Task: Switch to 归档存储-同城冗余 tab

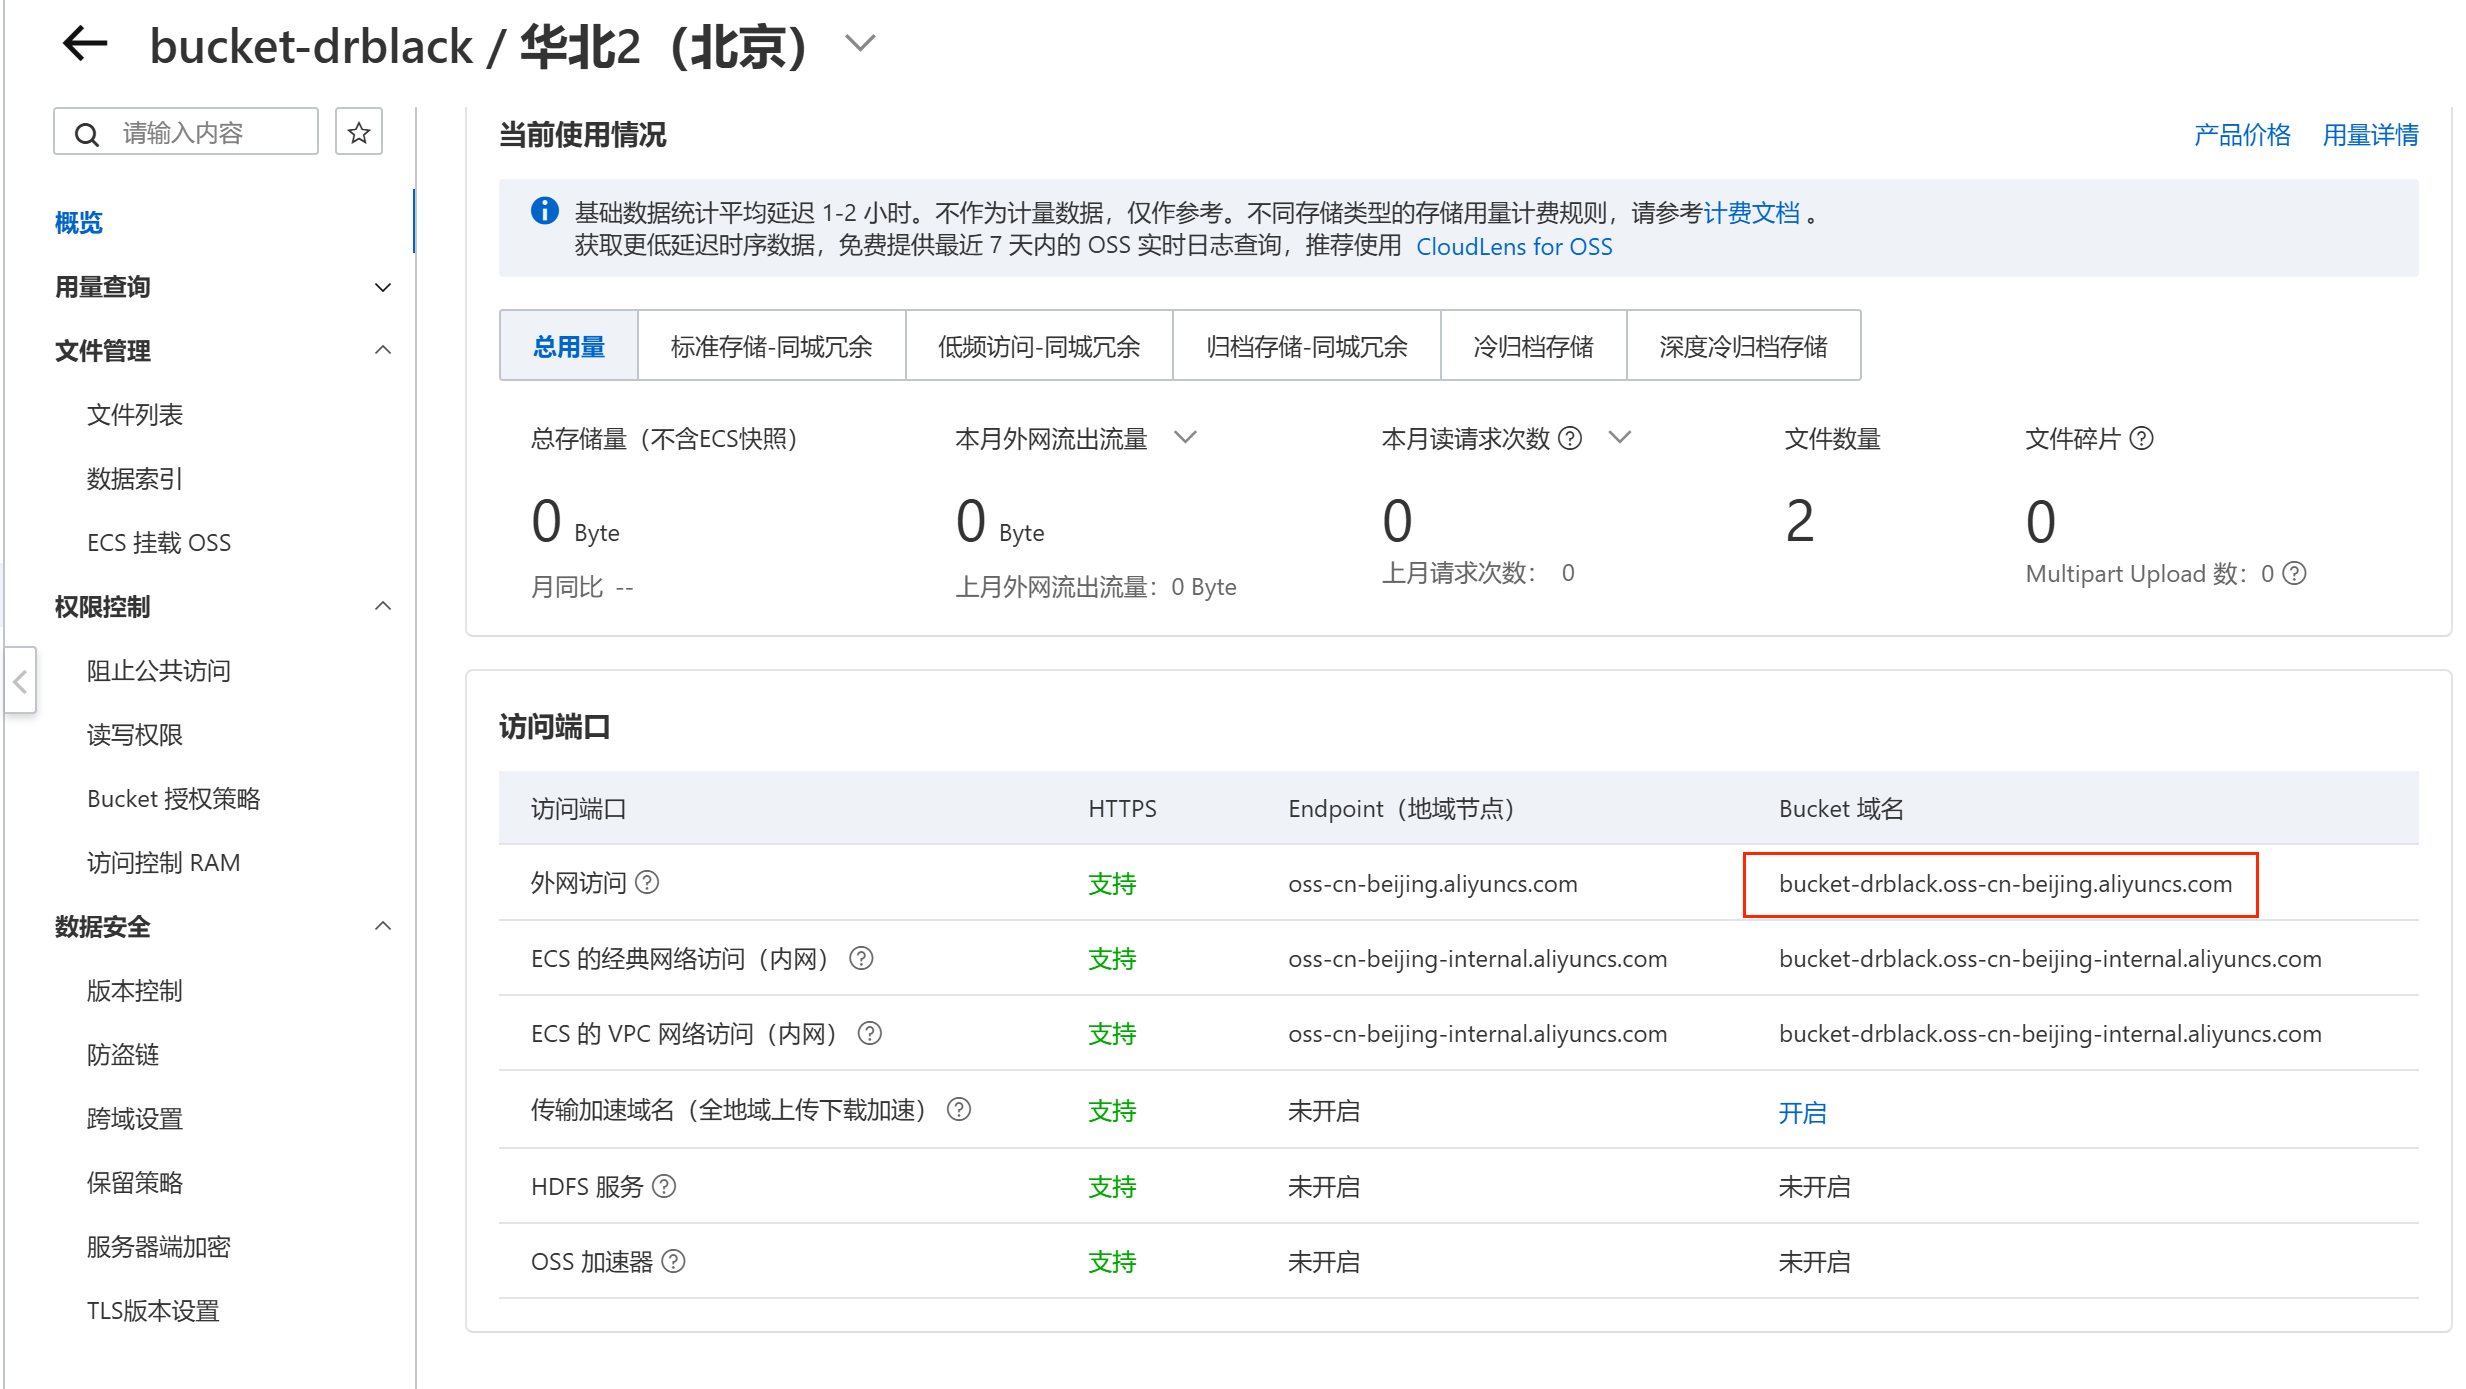Action: (1307, 346)
